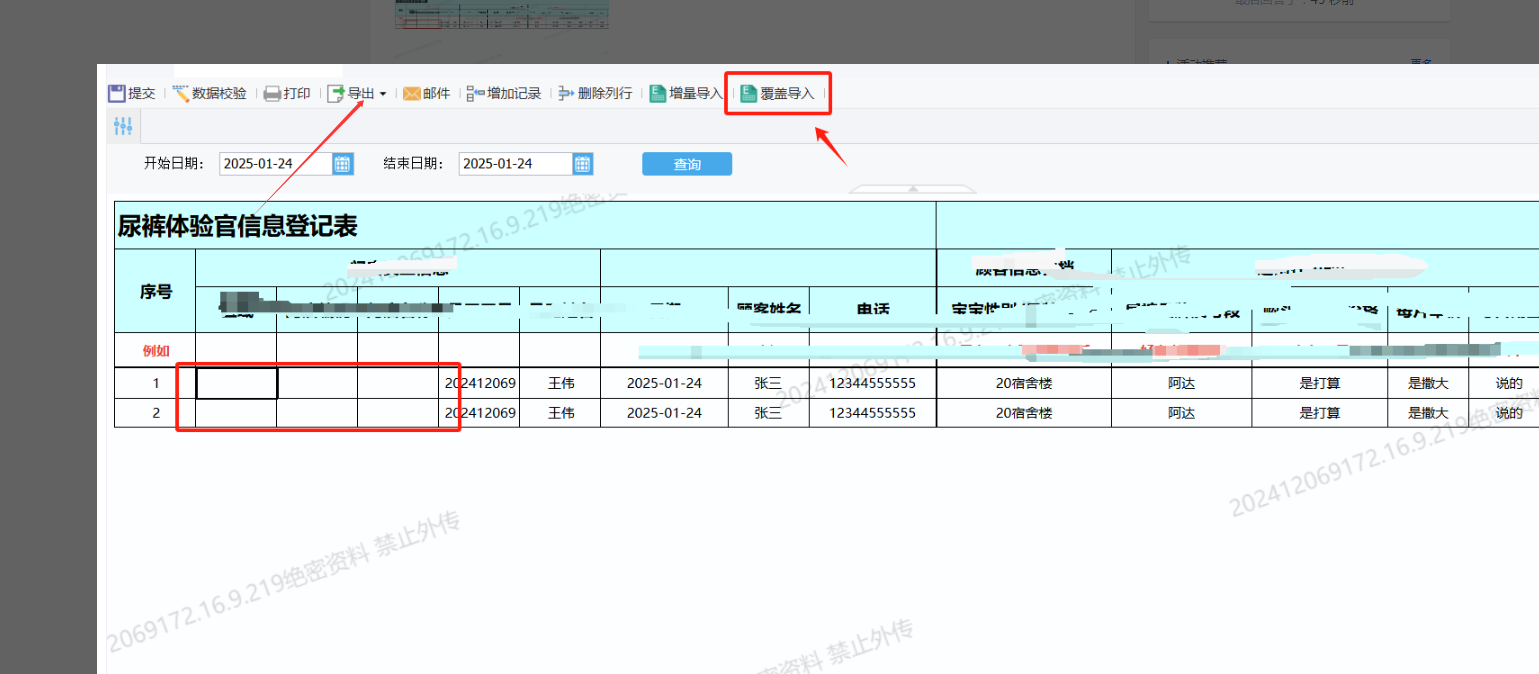Select 20宿舍楼 in row 1
The image size is (1539, 674).
click(1024, 383)
